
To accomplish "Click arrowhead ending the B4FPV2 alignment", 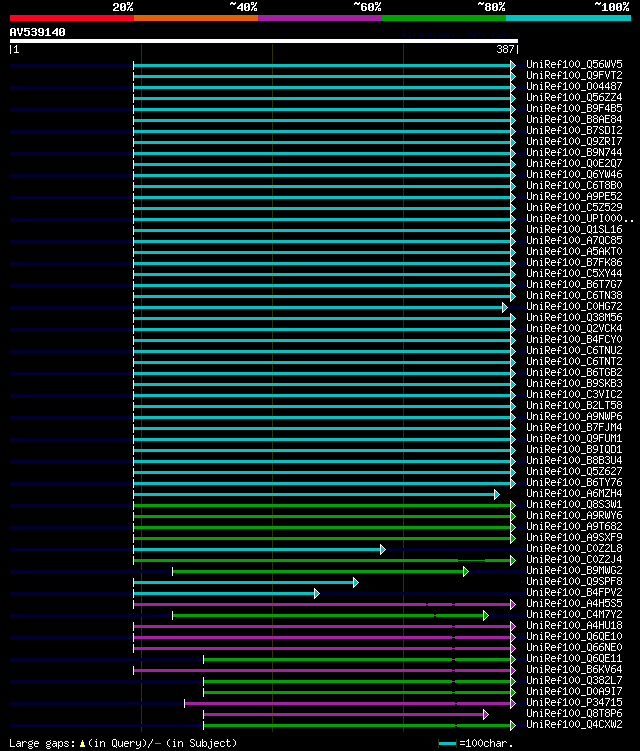I will pyautogui.click(x=317, y=593).
